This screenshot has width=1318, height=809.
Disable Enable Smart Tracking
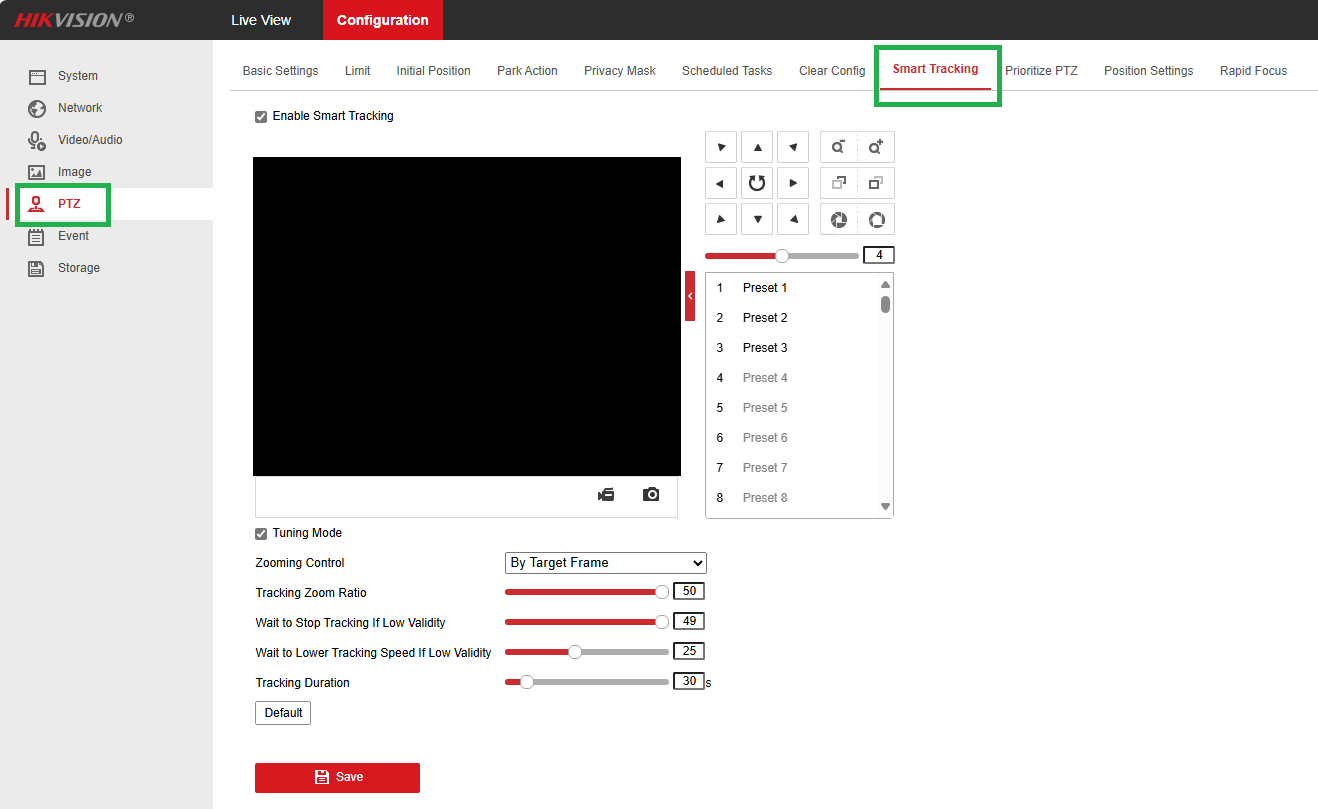(260, 116)
